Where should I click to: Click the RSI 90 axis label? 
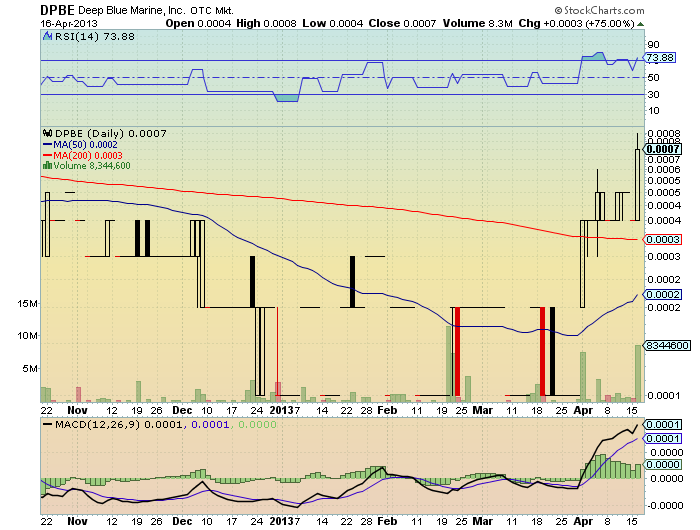coord(653,44)
